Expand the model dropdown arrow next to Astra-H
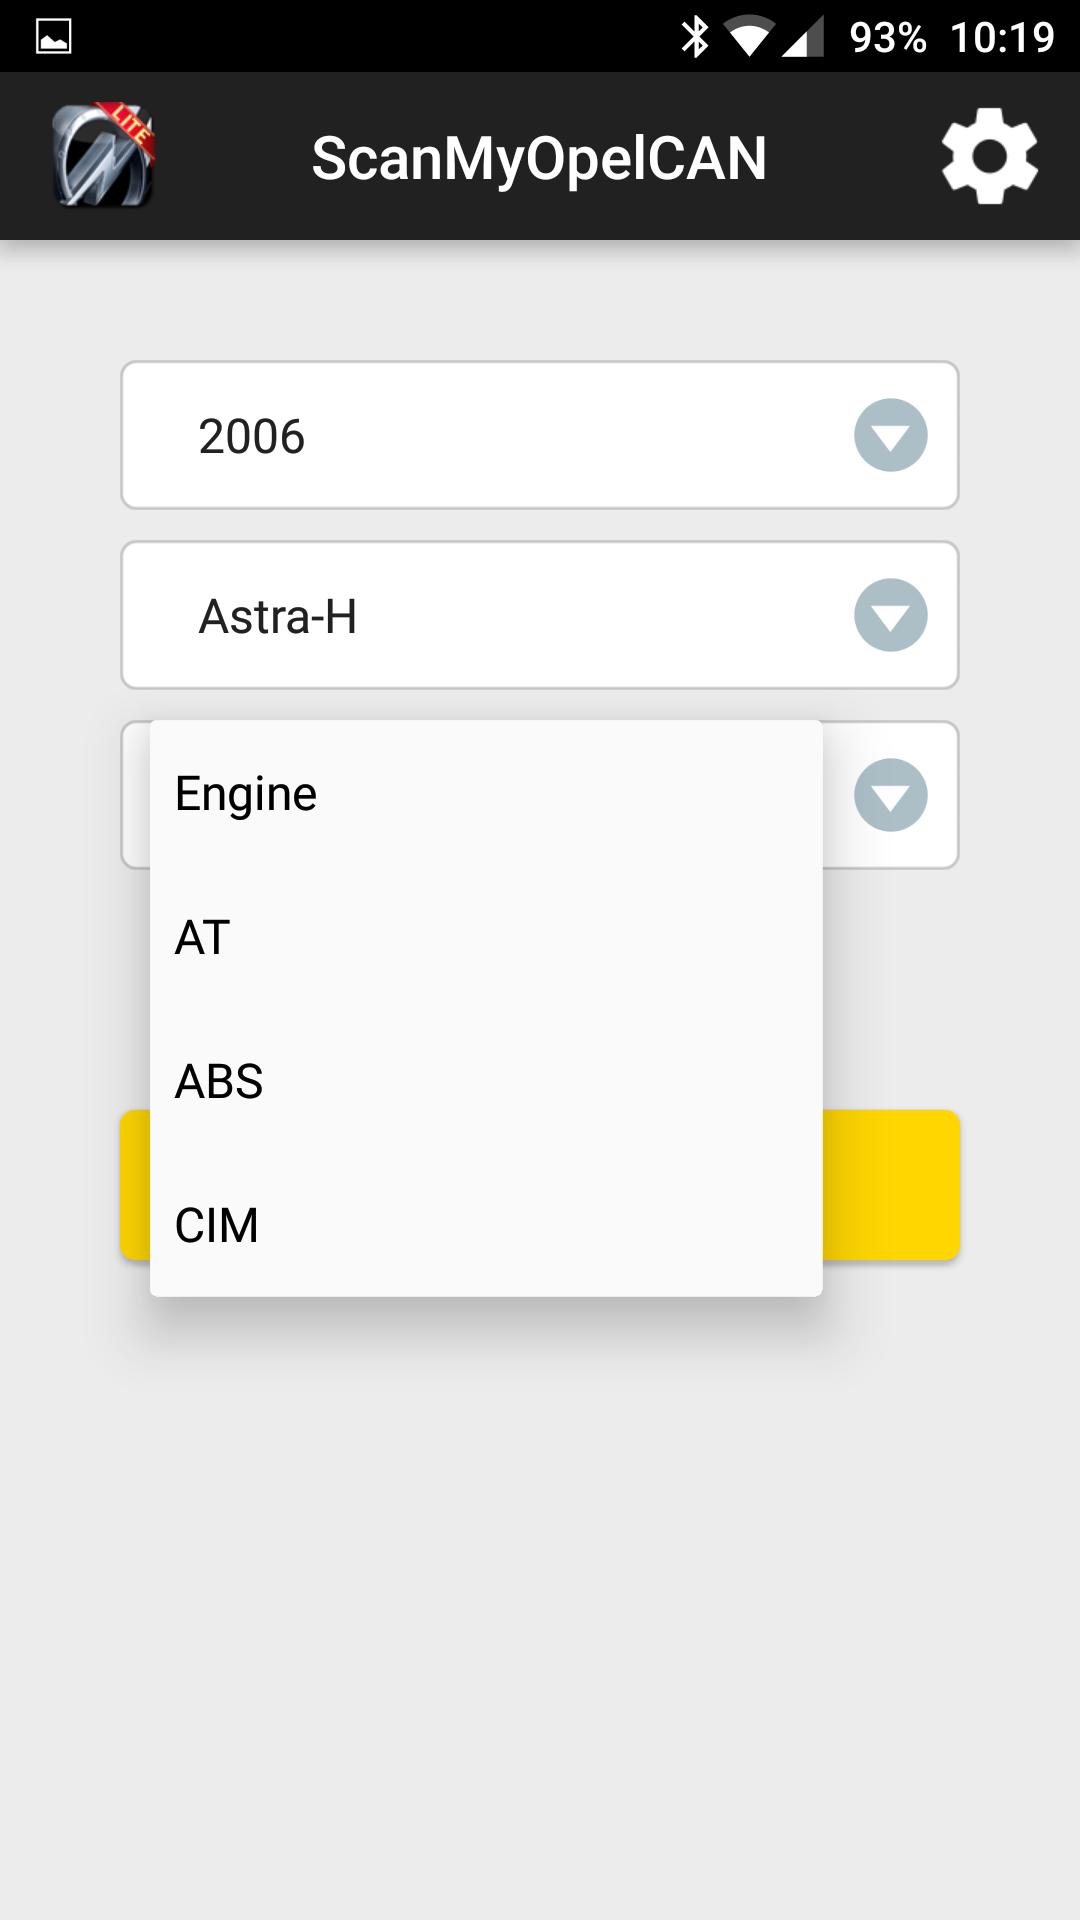 pos(890,615)
